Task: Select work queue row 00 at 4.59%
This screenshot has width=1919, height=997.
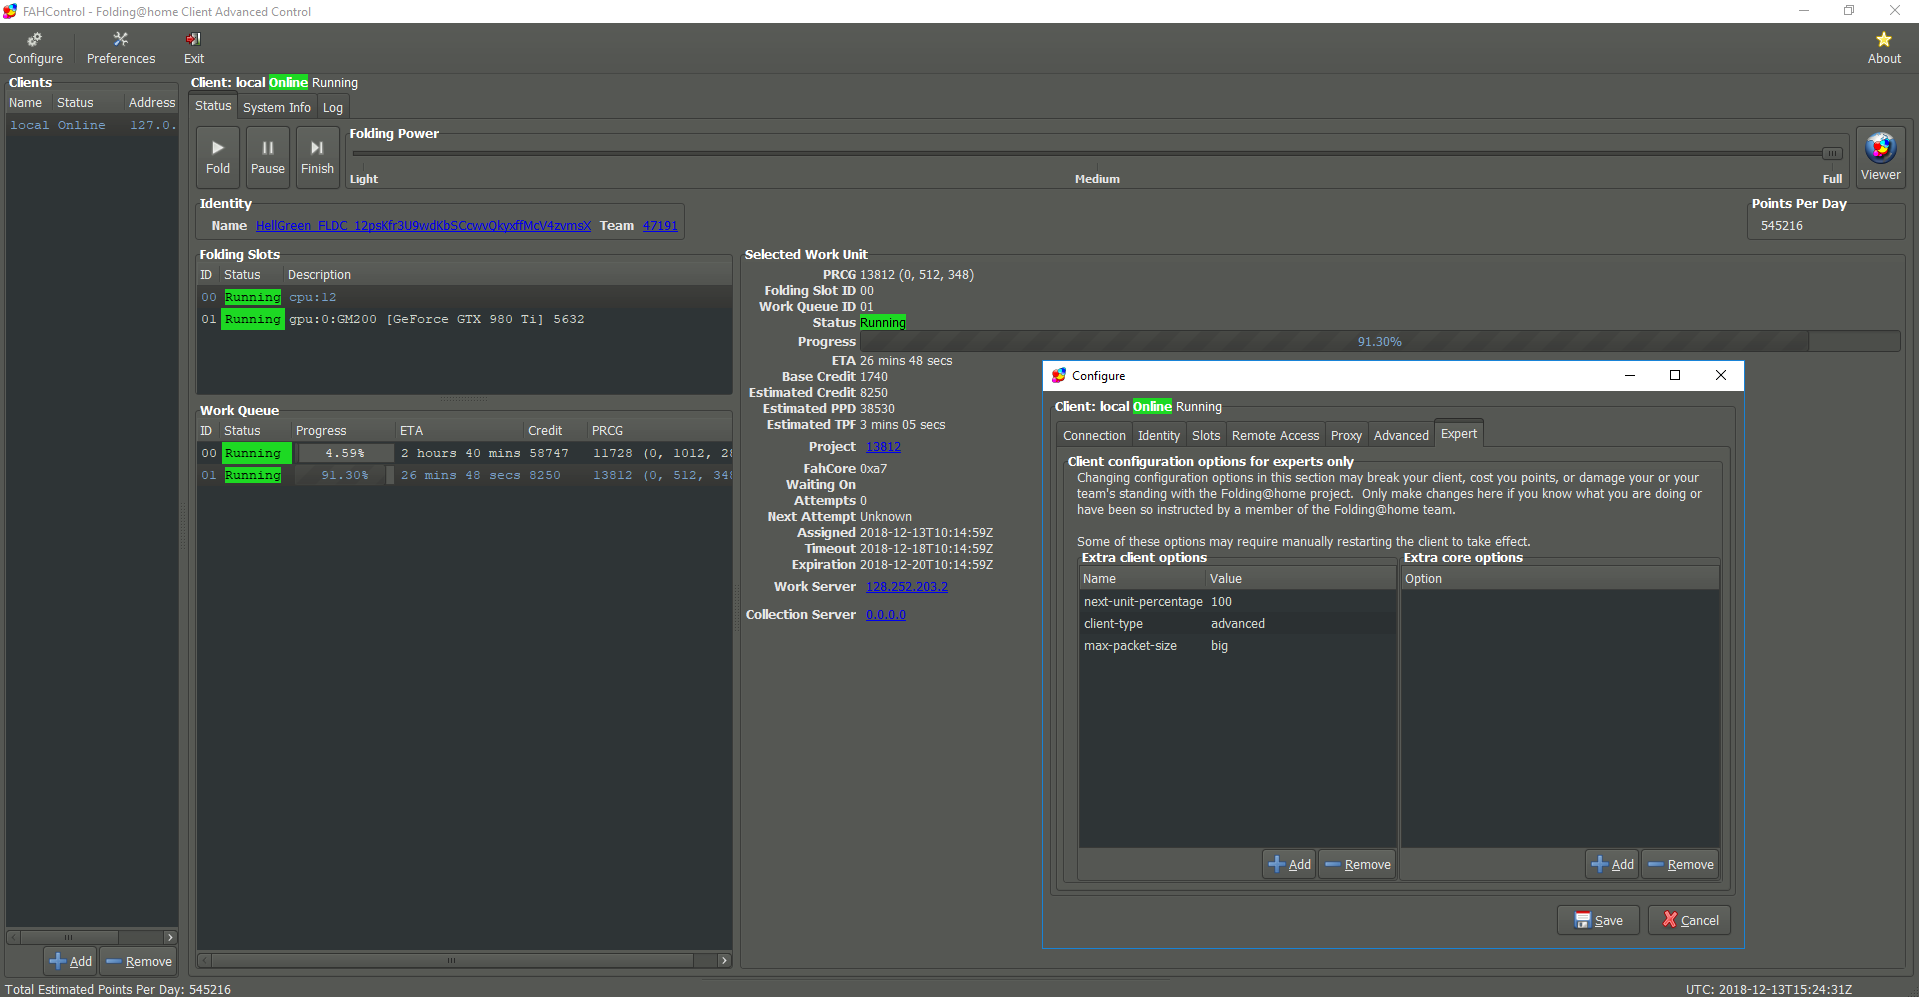Action: click(x=464, y=453)
